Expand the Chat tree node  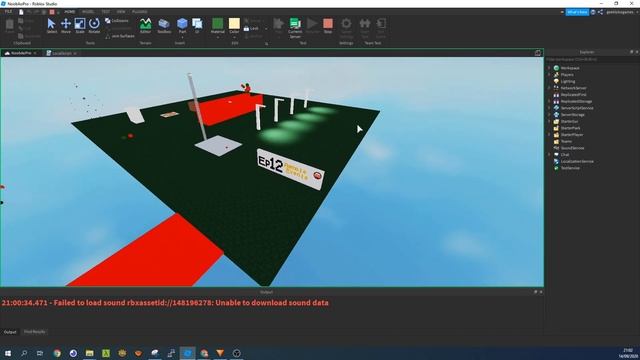click(549, 155)
